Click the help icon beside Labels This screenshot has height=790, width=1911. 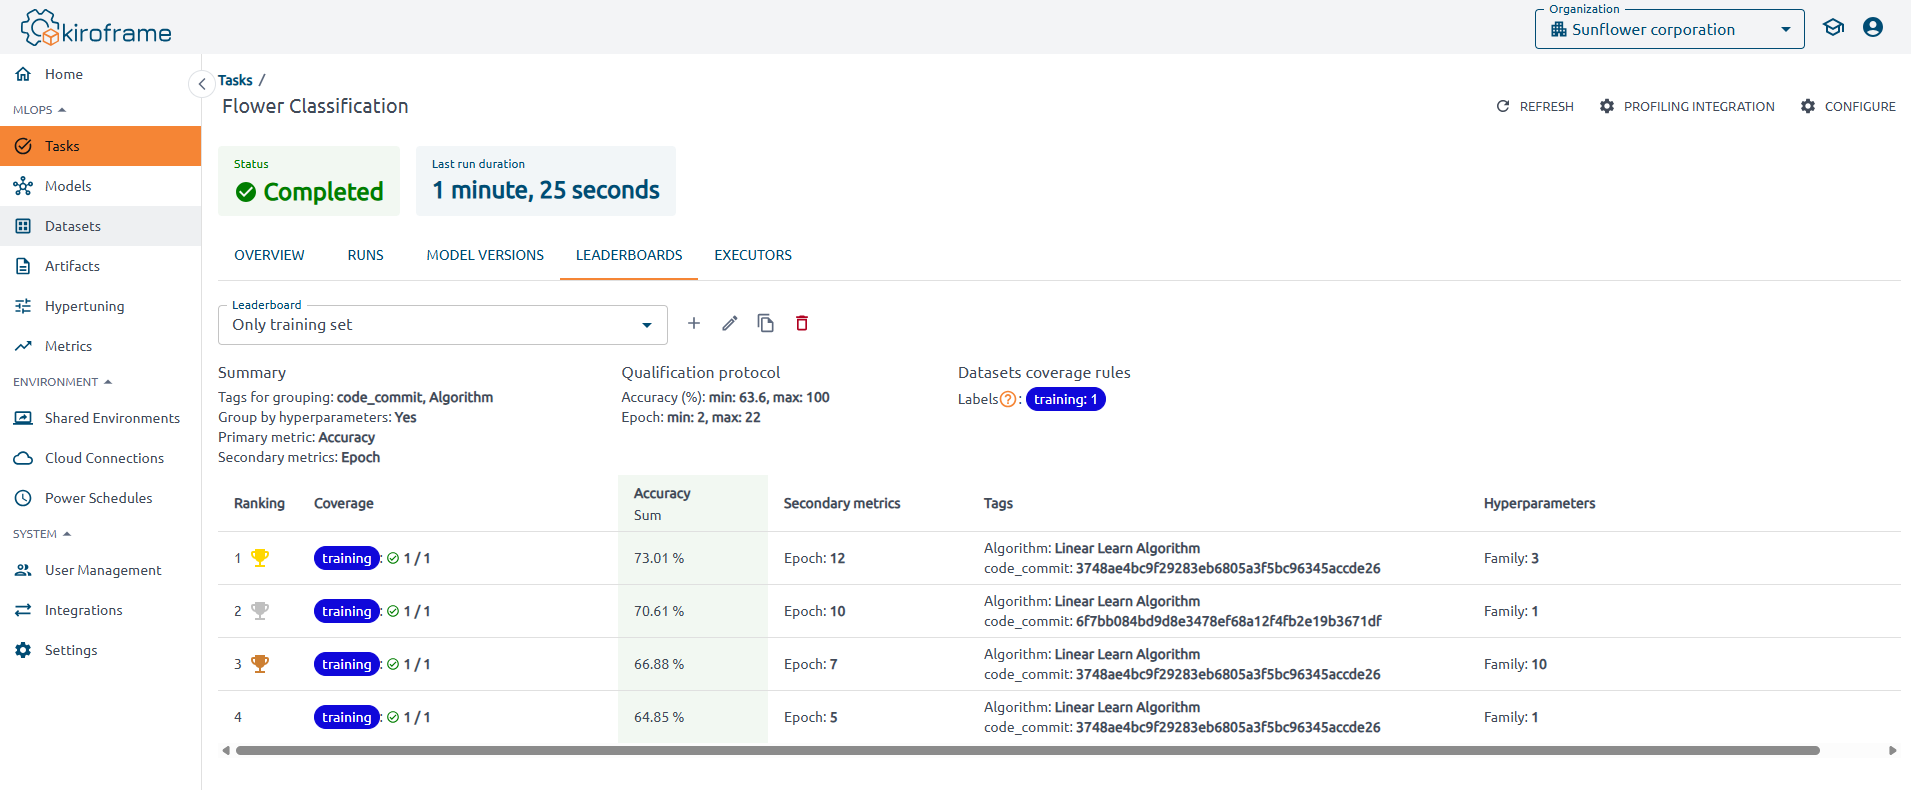point(1008,399)
